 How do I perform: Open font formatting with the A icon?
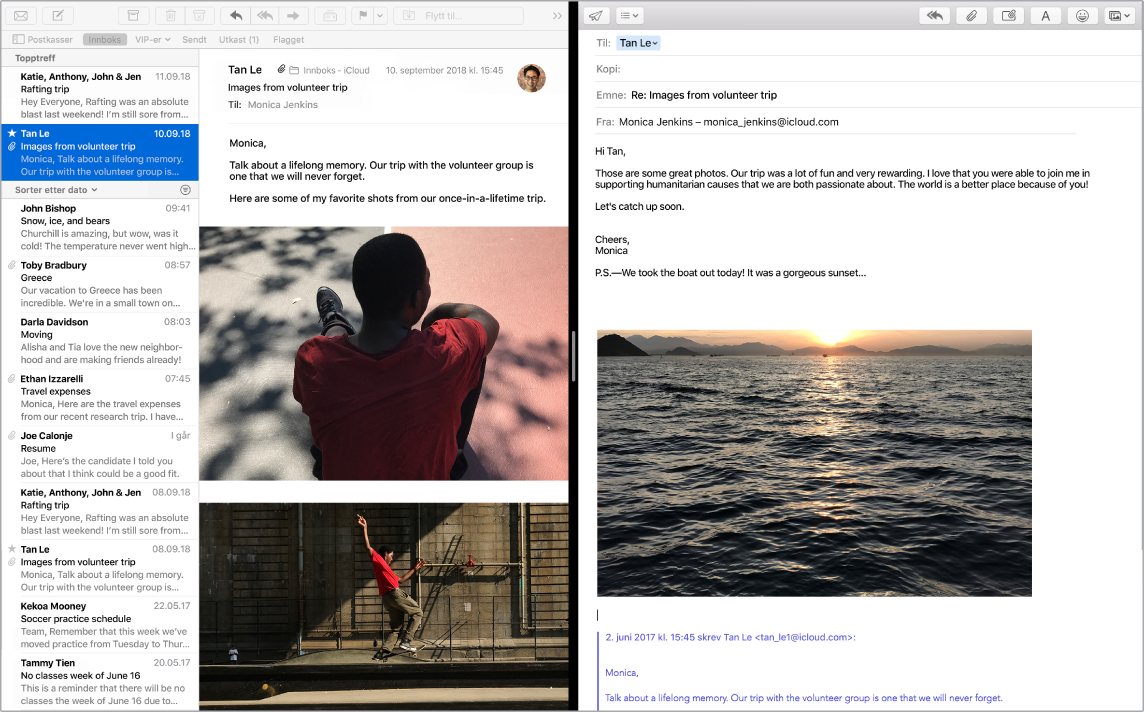1045,15
